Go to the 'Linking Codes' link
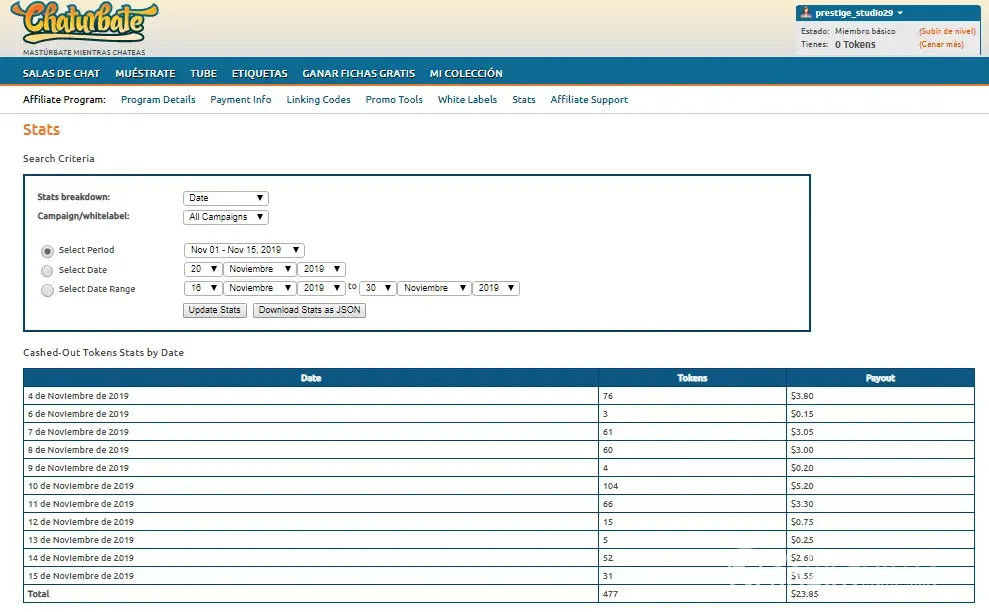This screenshot has width=989, height=612. [x=318, y=100]
